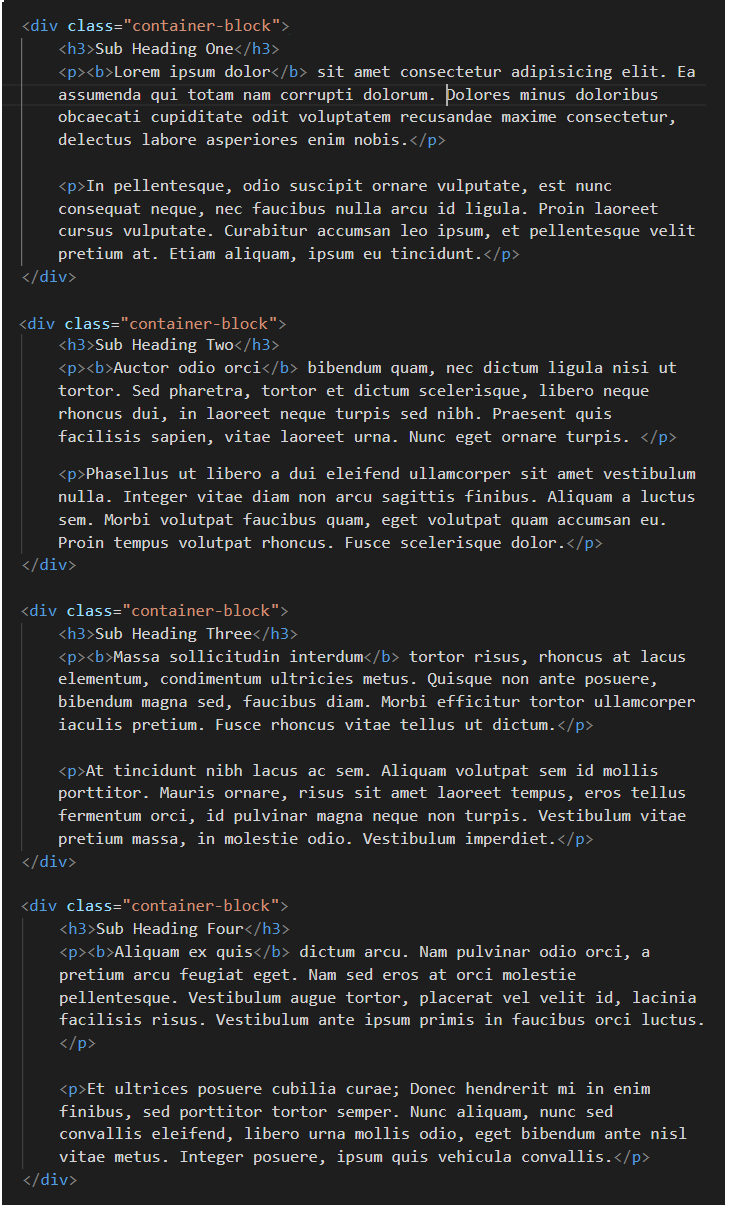
Task: Click the bold text "Lorem ipsum dolor"
Action: click(191, 72)
